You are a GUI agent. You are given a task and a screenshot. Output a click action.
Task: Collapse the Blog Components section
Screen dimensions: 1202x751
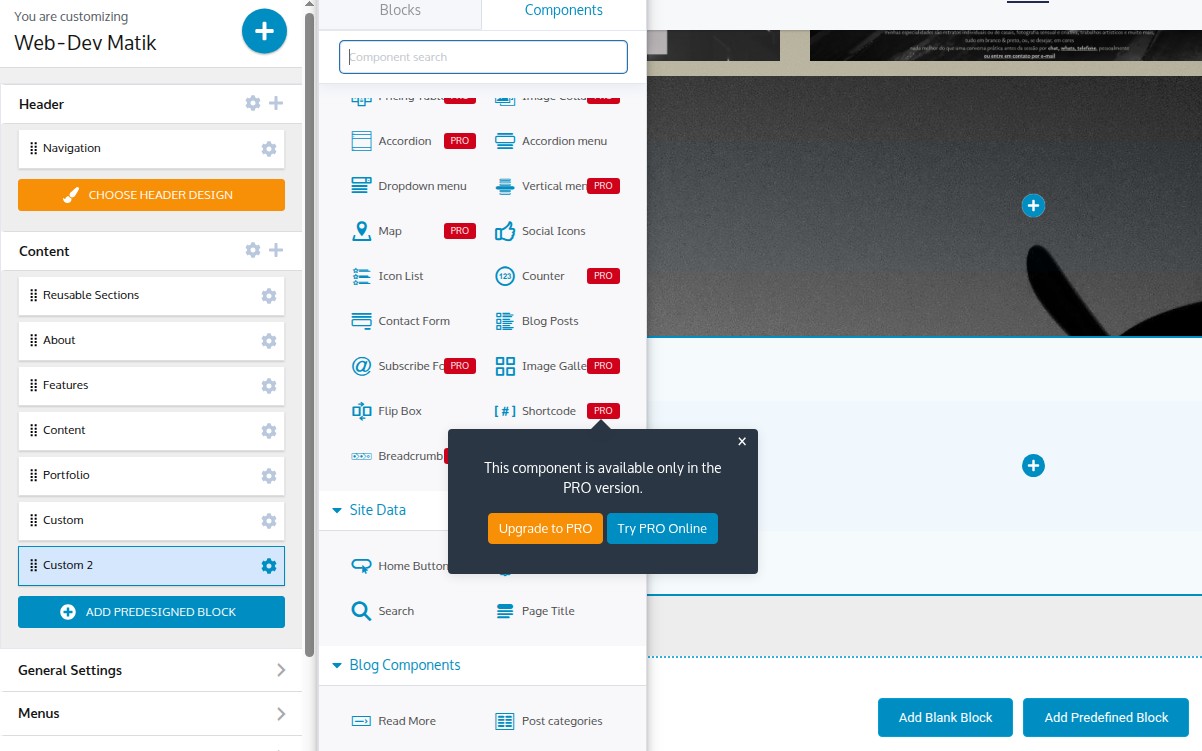tap(336, 665)
